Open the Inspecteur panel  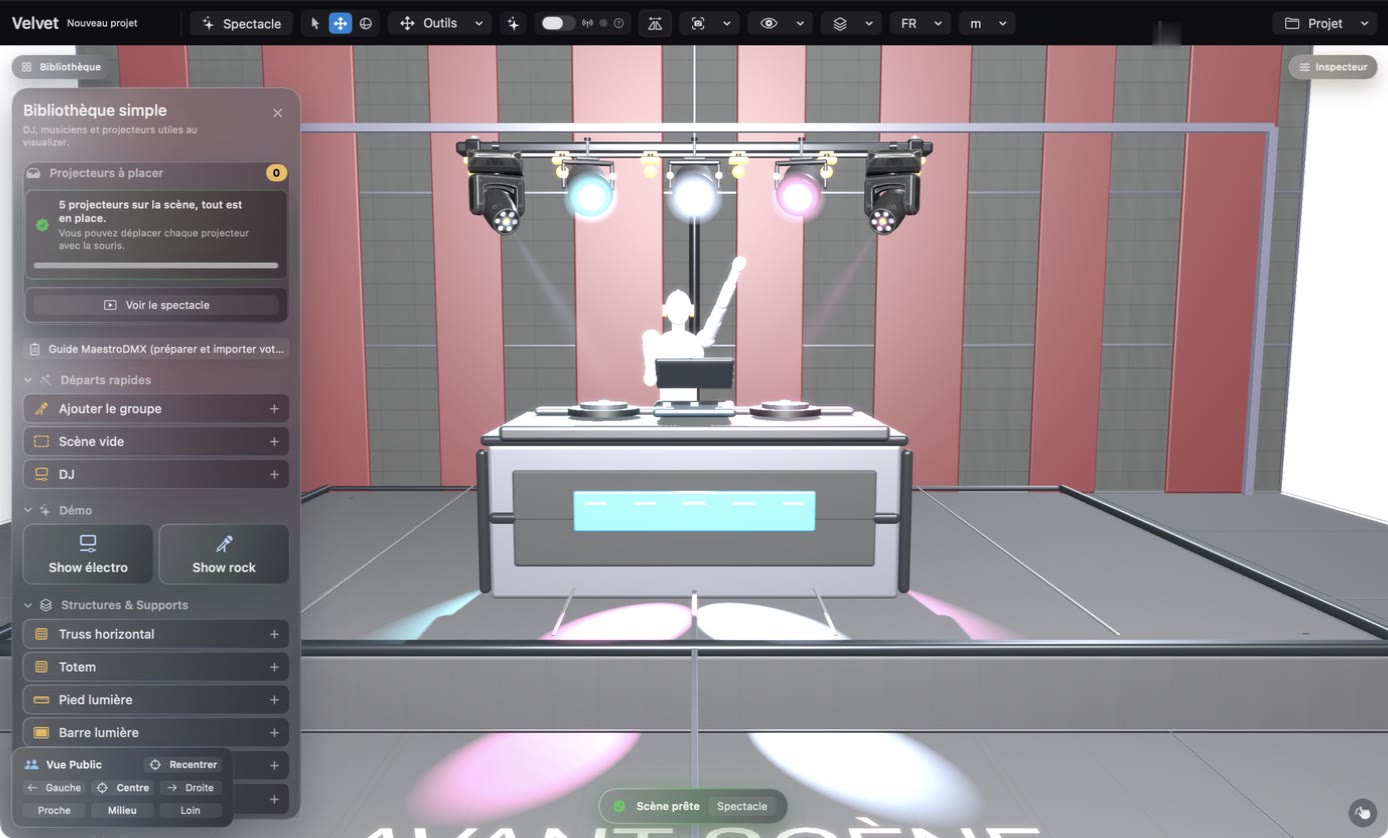click(x=1332, y=67)
